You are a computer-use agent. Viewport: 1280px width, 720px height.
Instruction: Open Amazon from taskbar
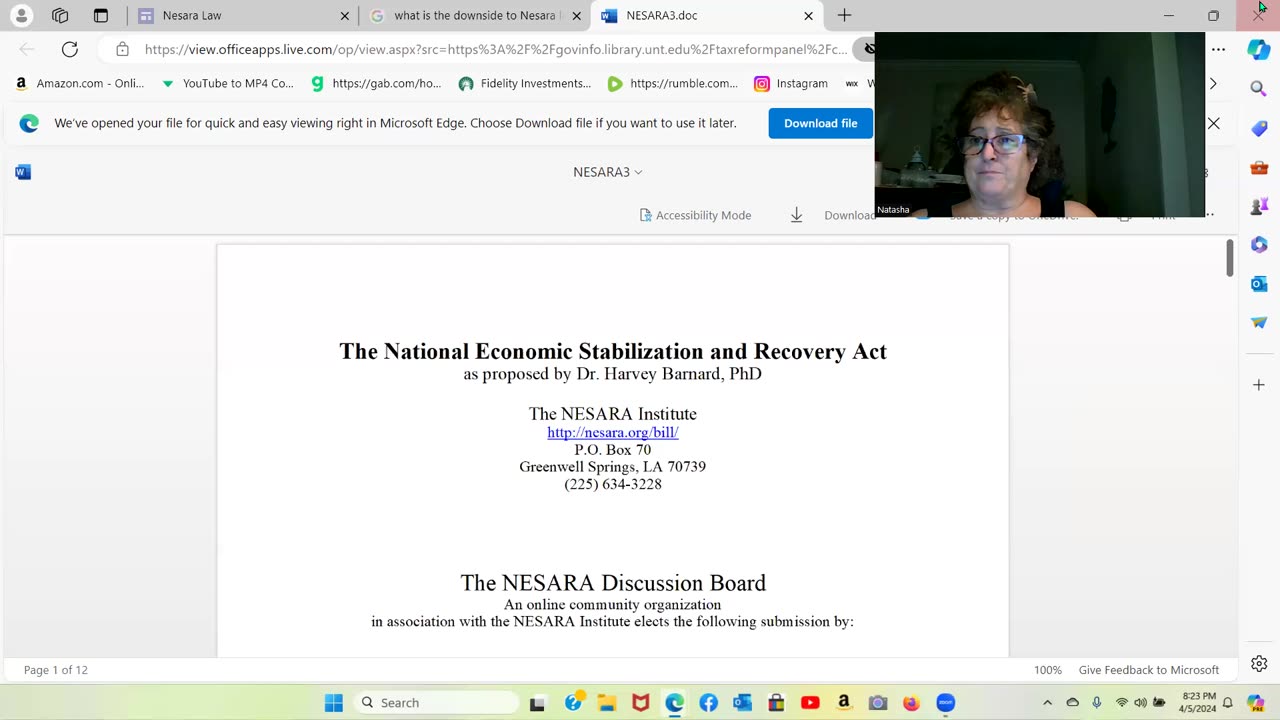tap(844, 703)
